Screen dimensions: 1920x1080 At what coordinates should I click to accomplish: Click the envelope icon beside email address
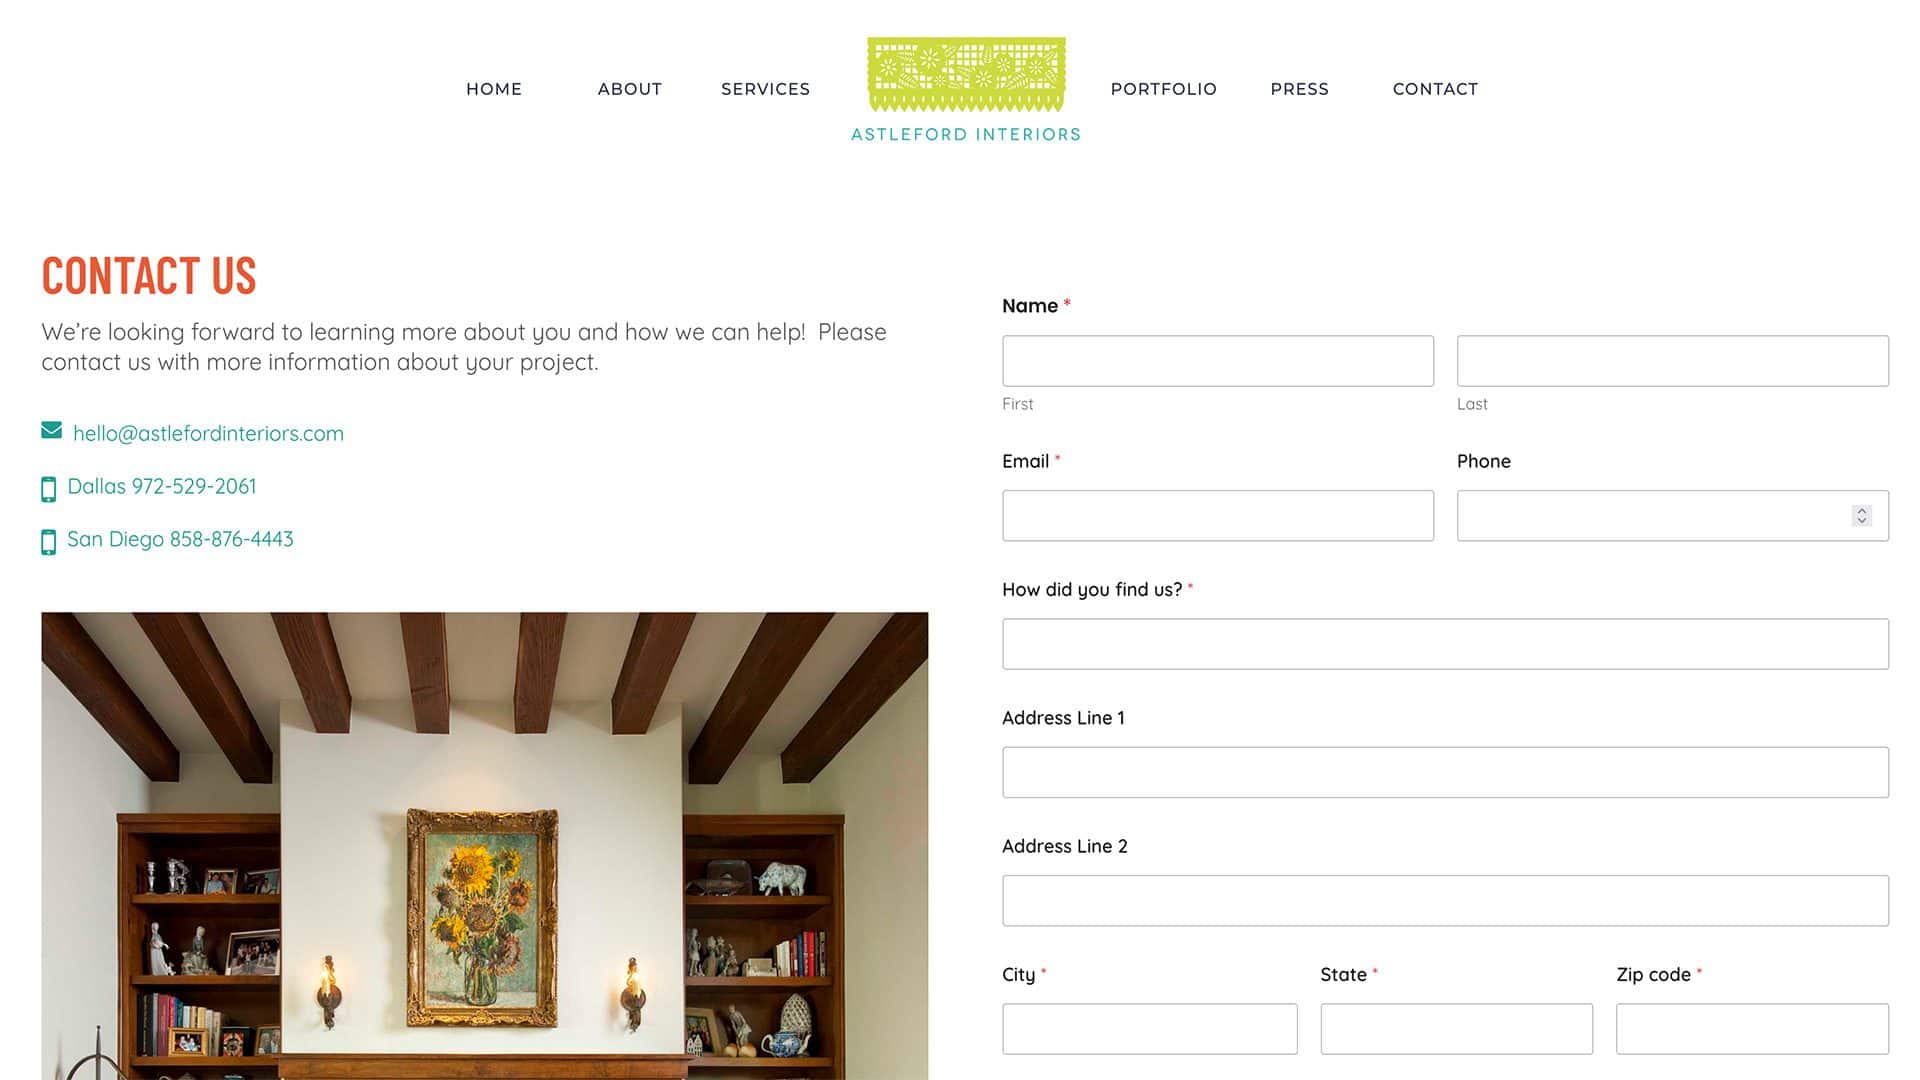tap(51, 430)
